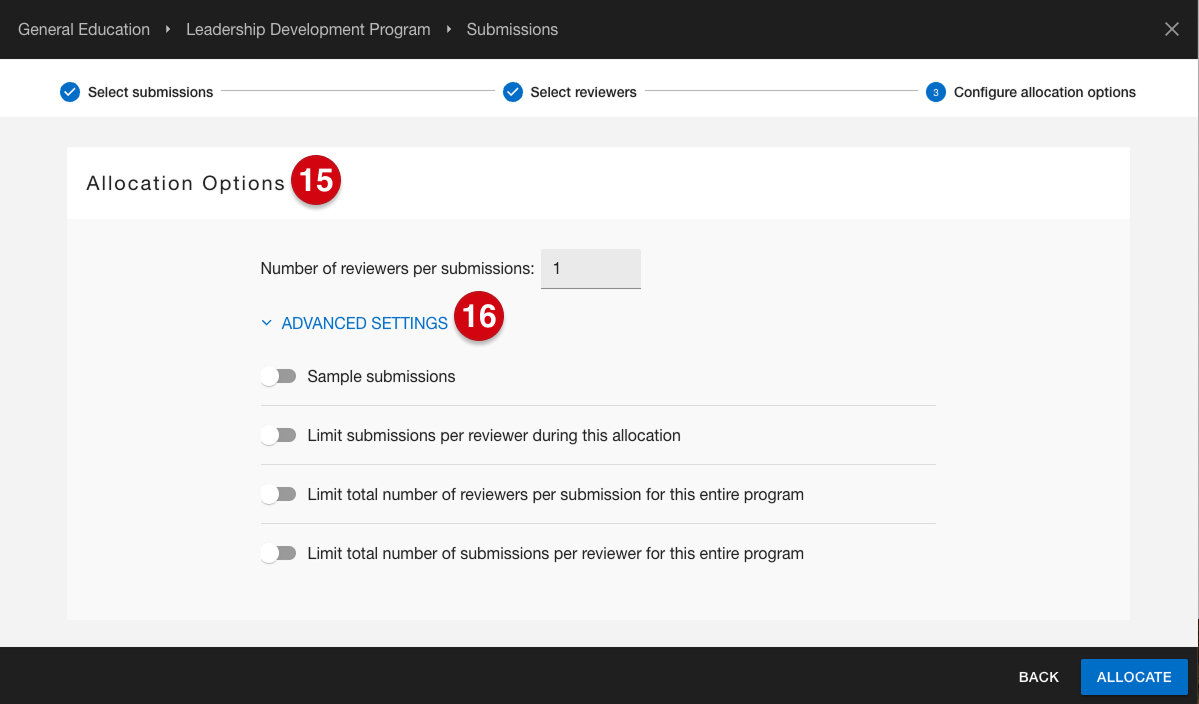The image size is (1199, 704).
Task: Close the allocation dialog with the X icon
Action: (x=1171, y=29)
